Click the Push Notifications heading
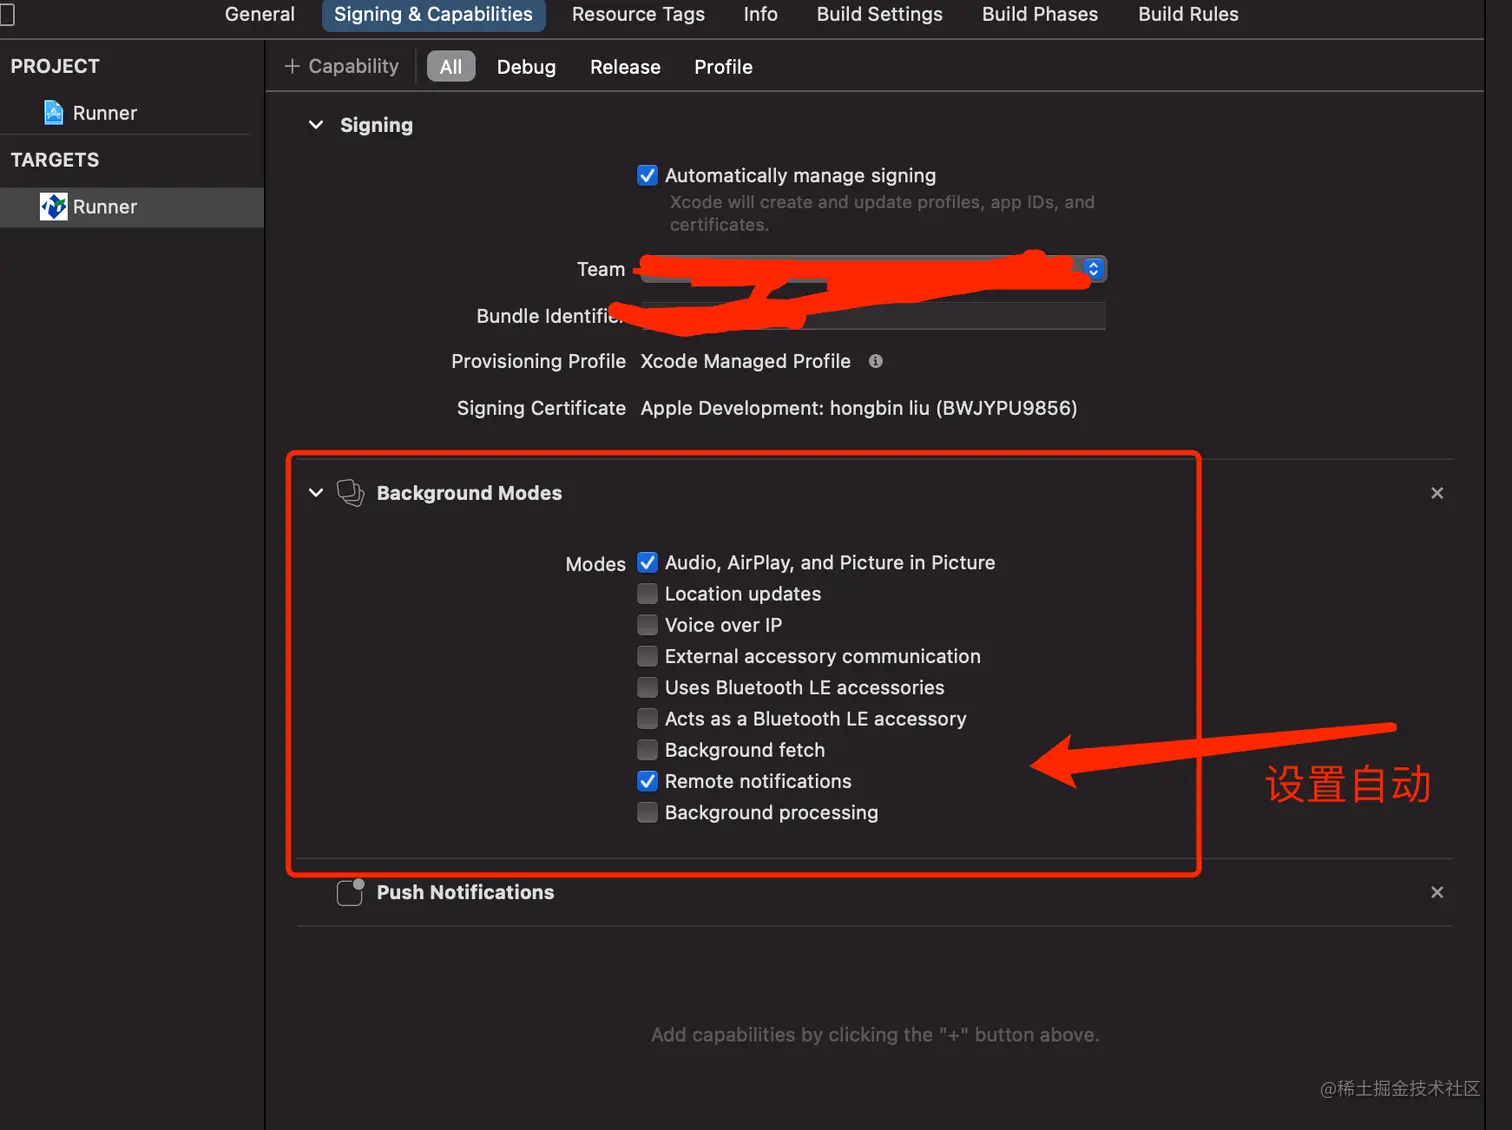 pos(465,892)
